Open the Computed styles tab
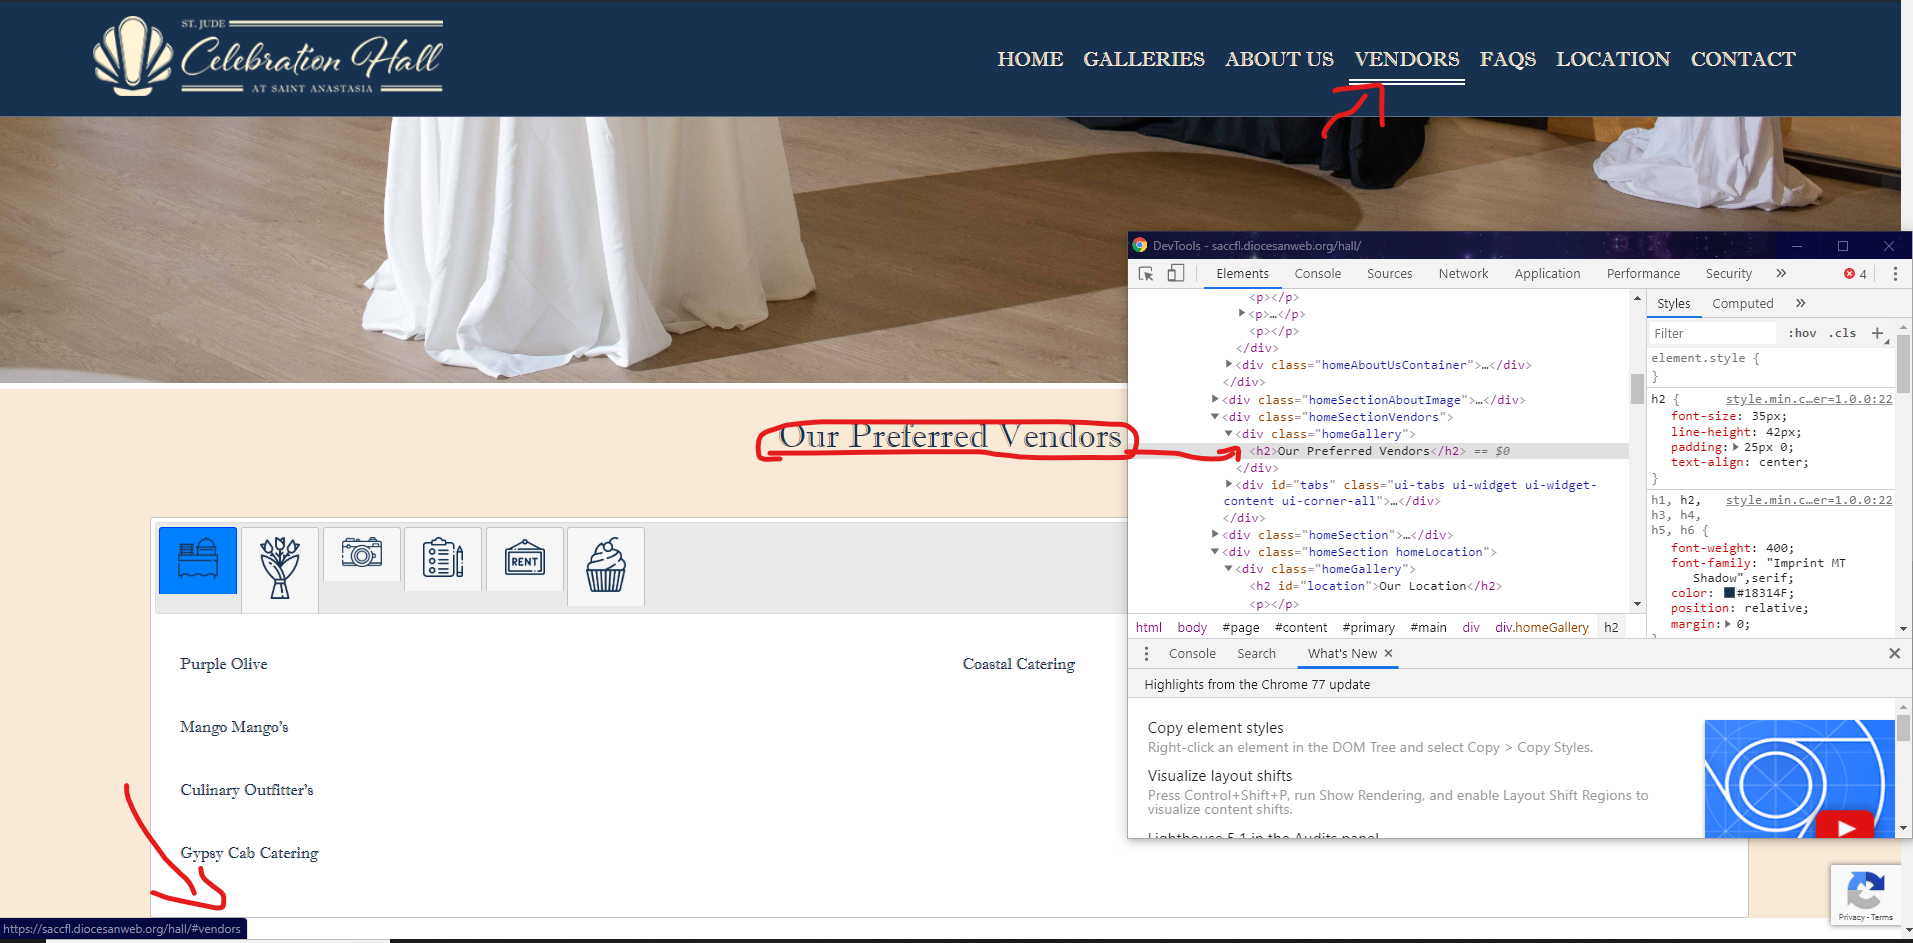Viewport: 1913px width, 943px height. [1742, 304]
